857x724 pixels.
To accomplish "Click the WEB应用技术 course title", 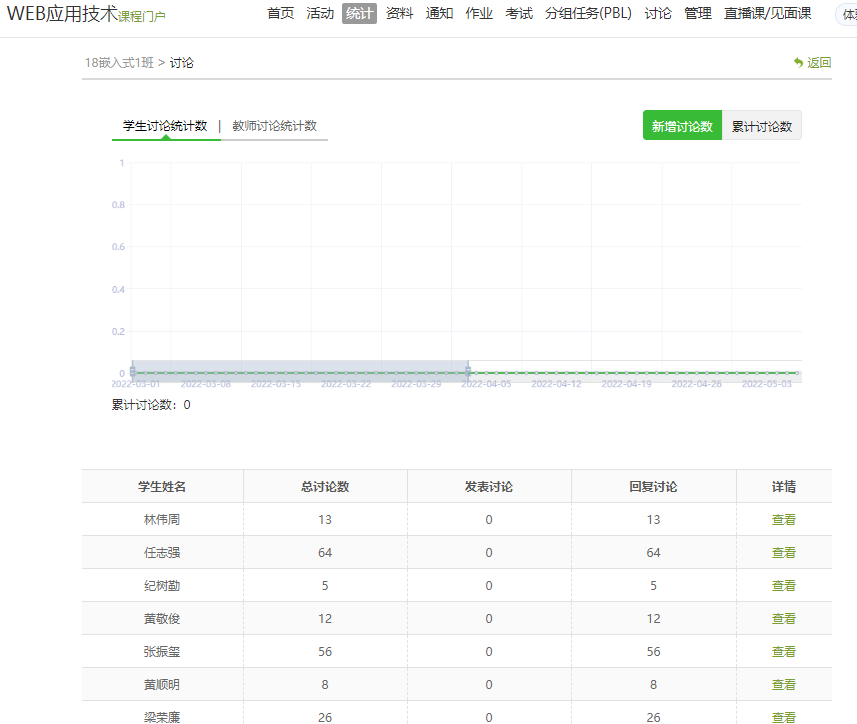I will (62, 14).
